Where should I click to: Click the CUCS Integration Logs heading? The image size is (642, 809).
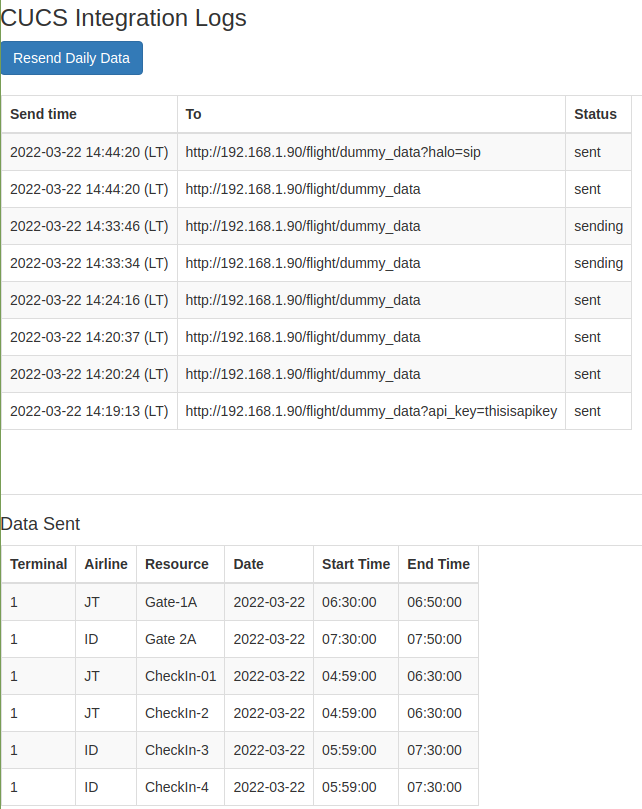click(123, 18)
